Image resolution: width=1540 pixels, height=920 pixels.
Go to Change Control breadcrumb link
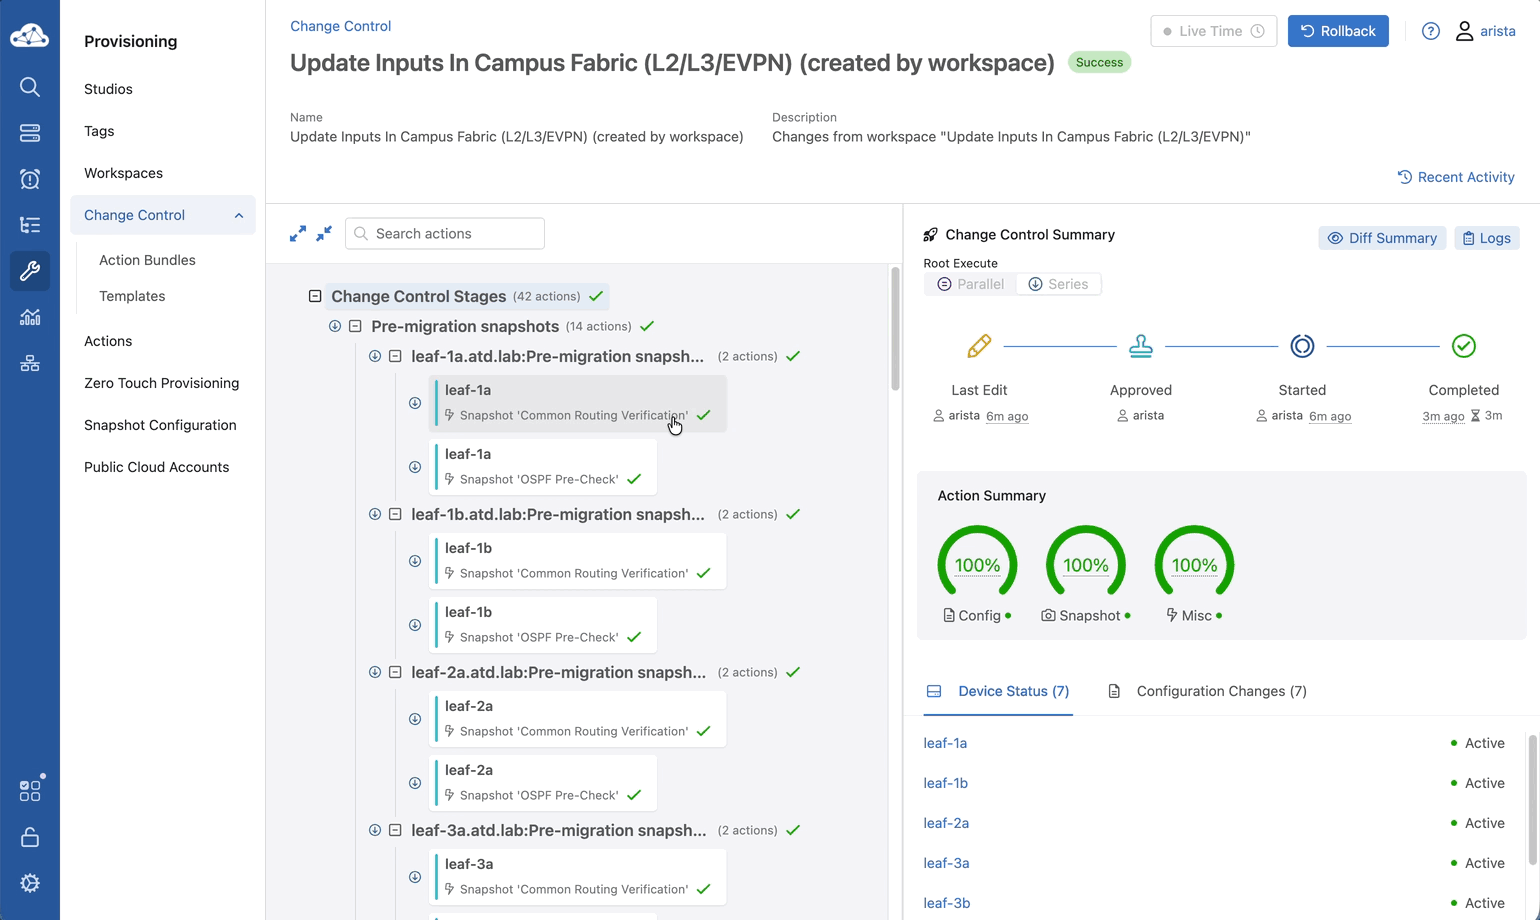coord(340,26)
